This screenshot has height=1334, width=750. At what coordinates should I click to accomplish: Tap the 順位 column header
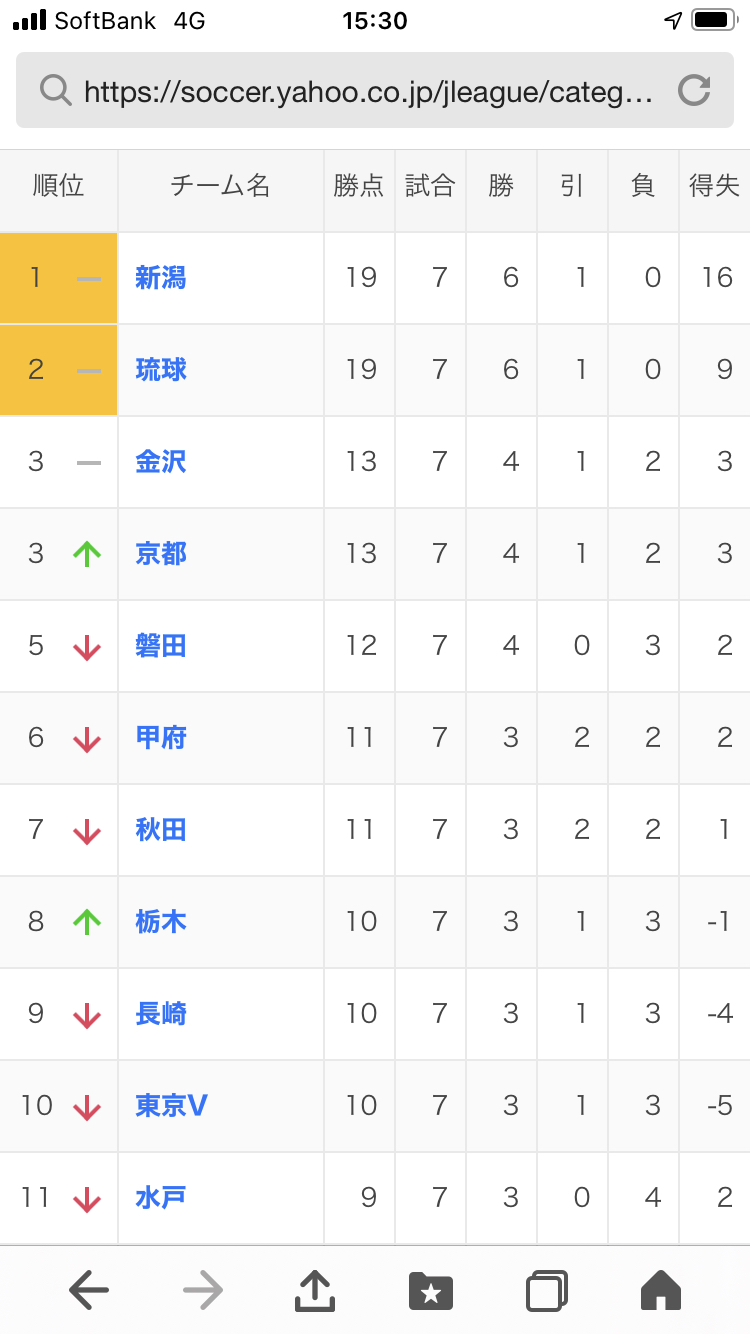[59, 186]
